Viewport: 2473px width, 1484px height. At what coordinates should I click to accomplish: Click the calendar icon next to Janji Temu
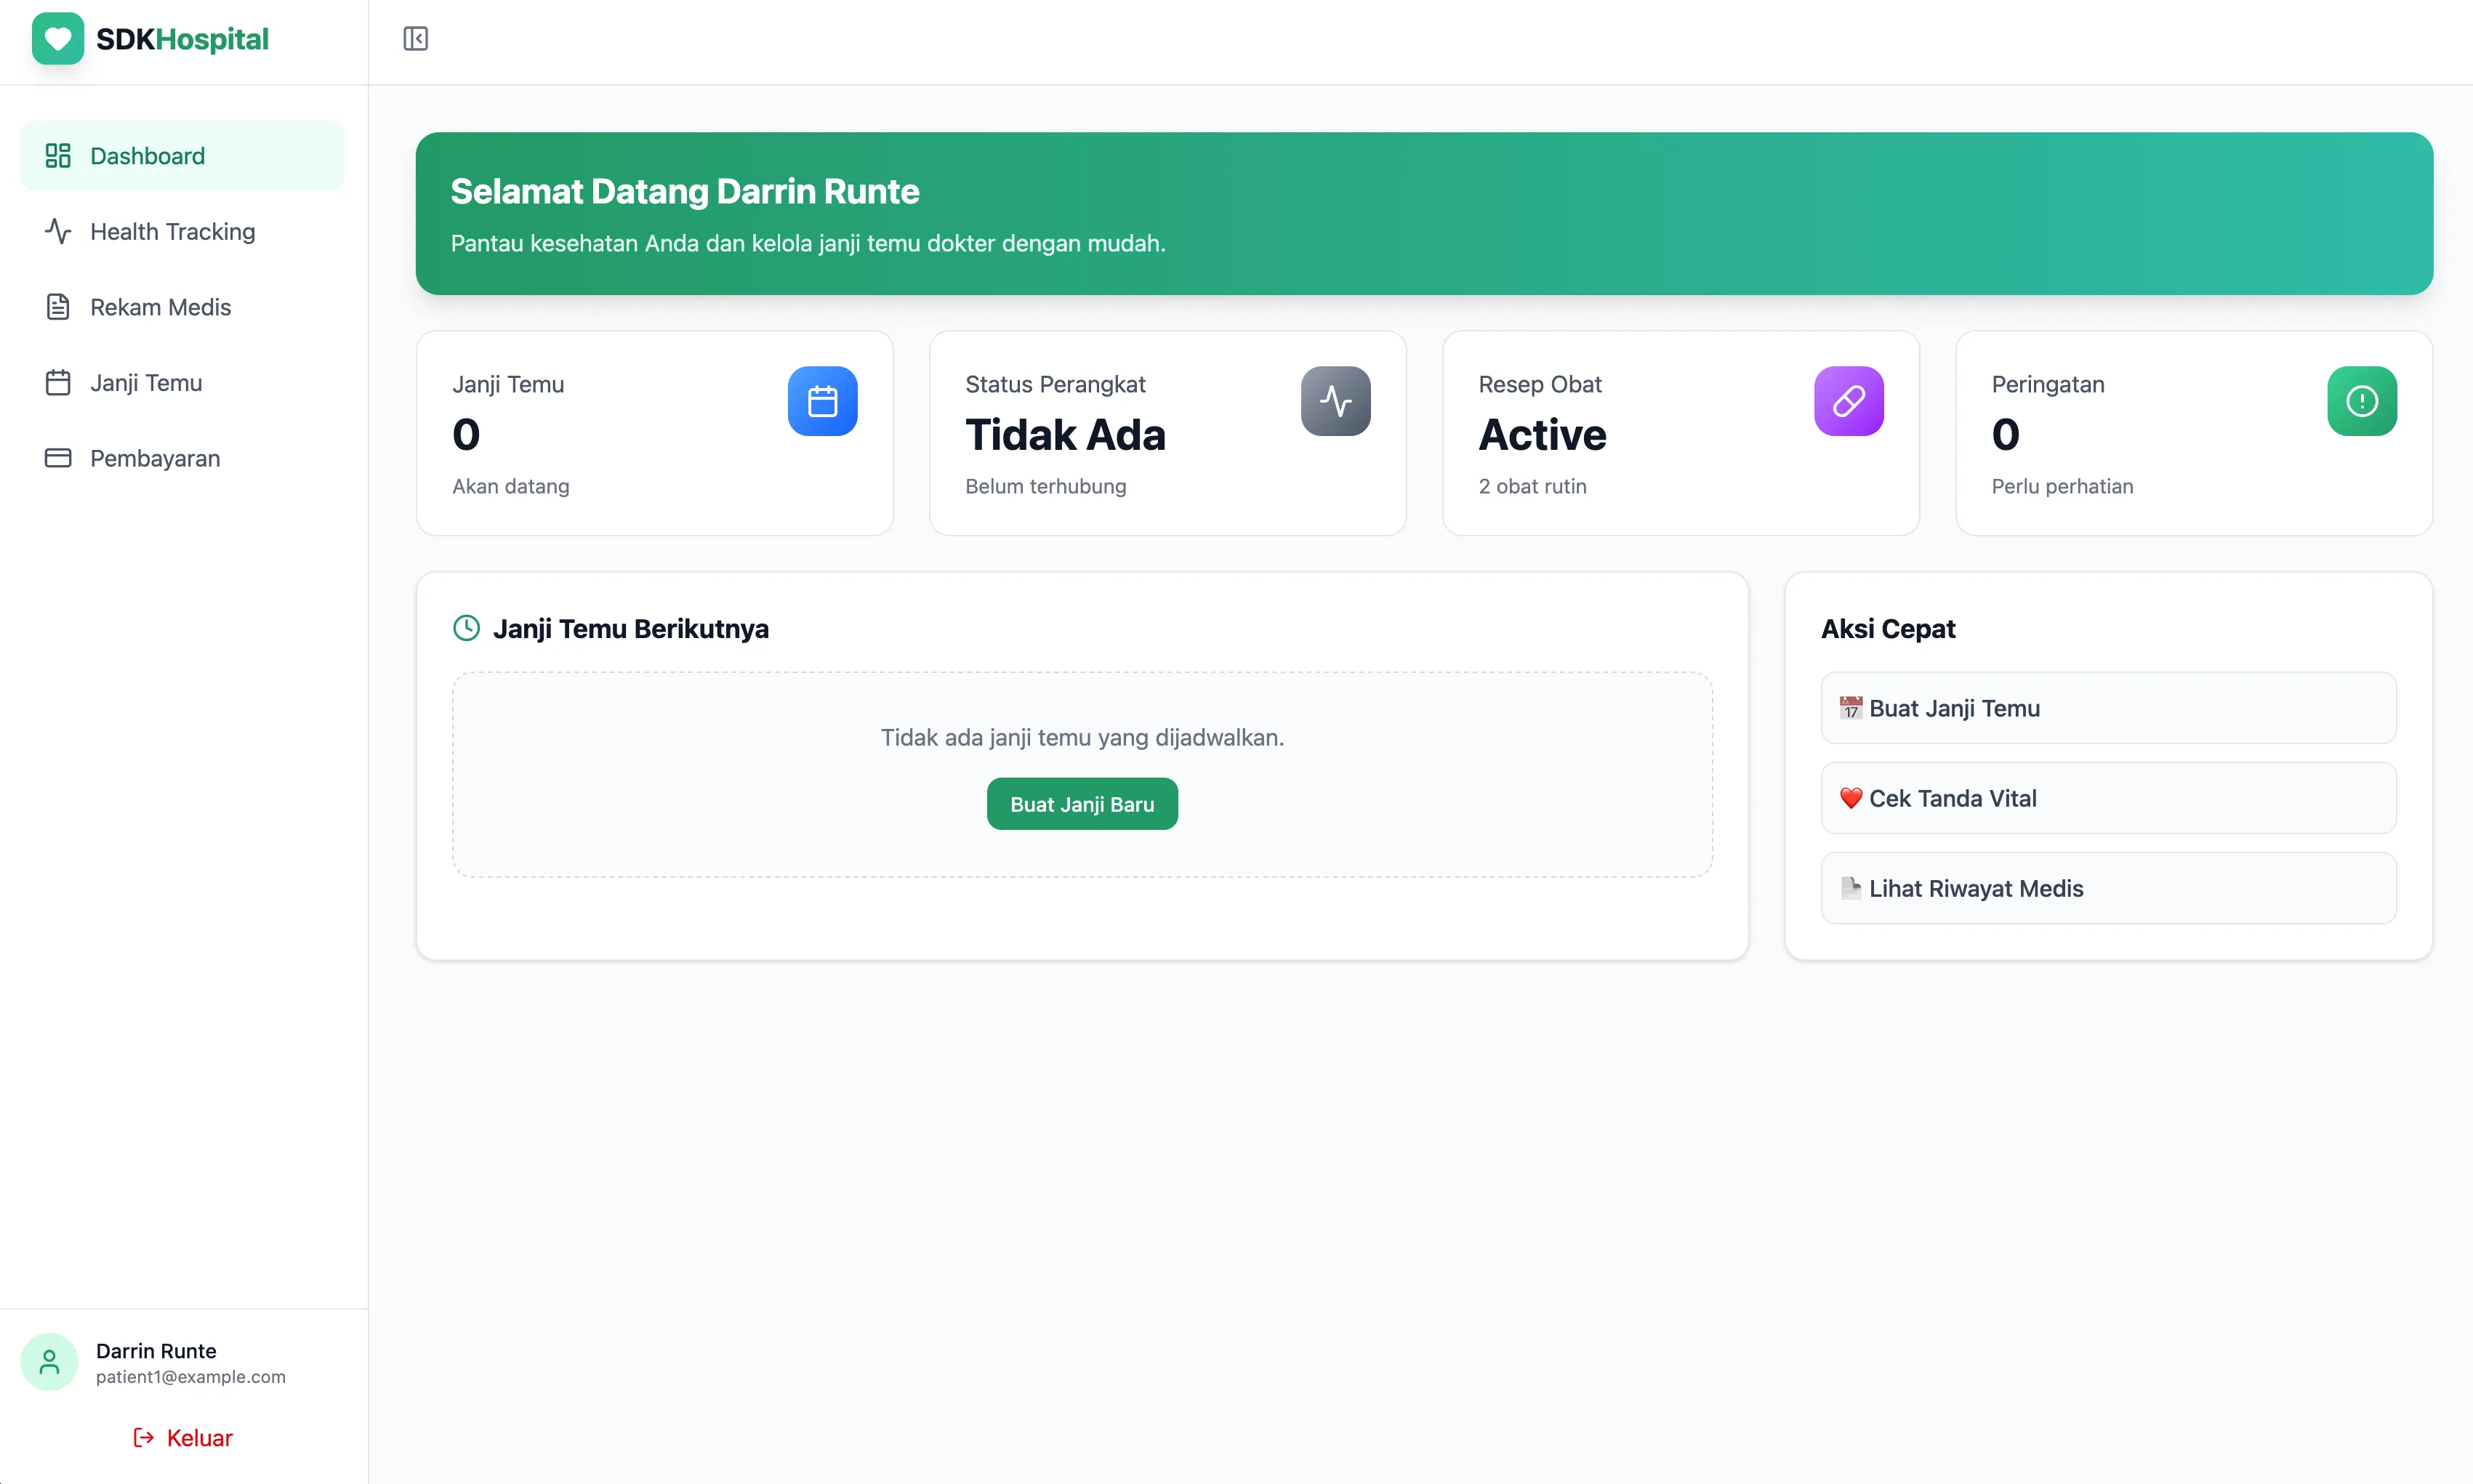[x=57, y=382]
